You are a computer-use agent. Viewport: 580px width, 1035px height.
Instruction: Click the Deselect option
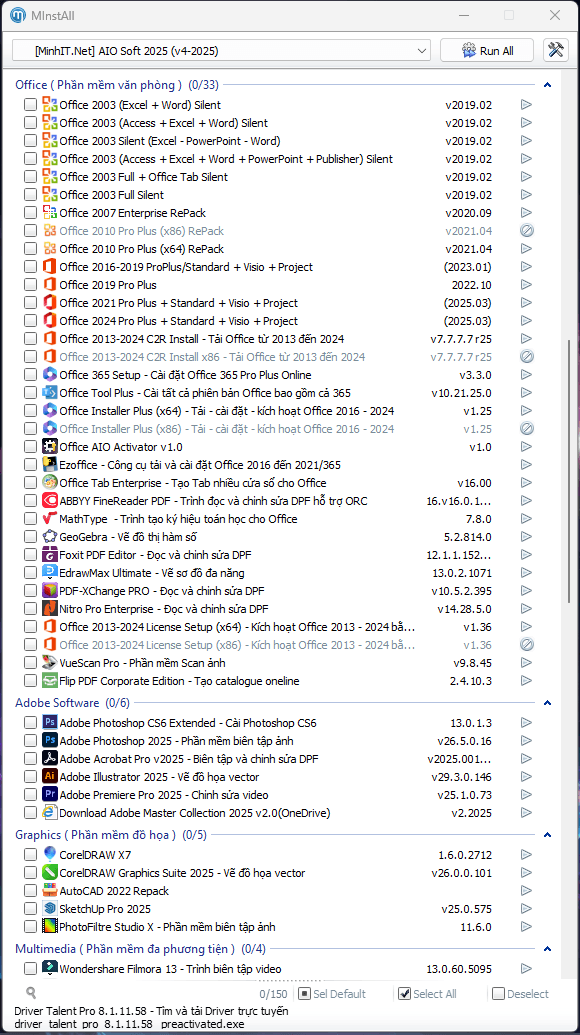tap(520, 993)
